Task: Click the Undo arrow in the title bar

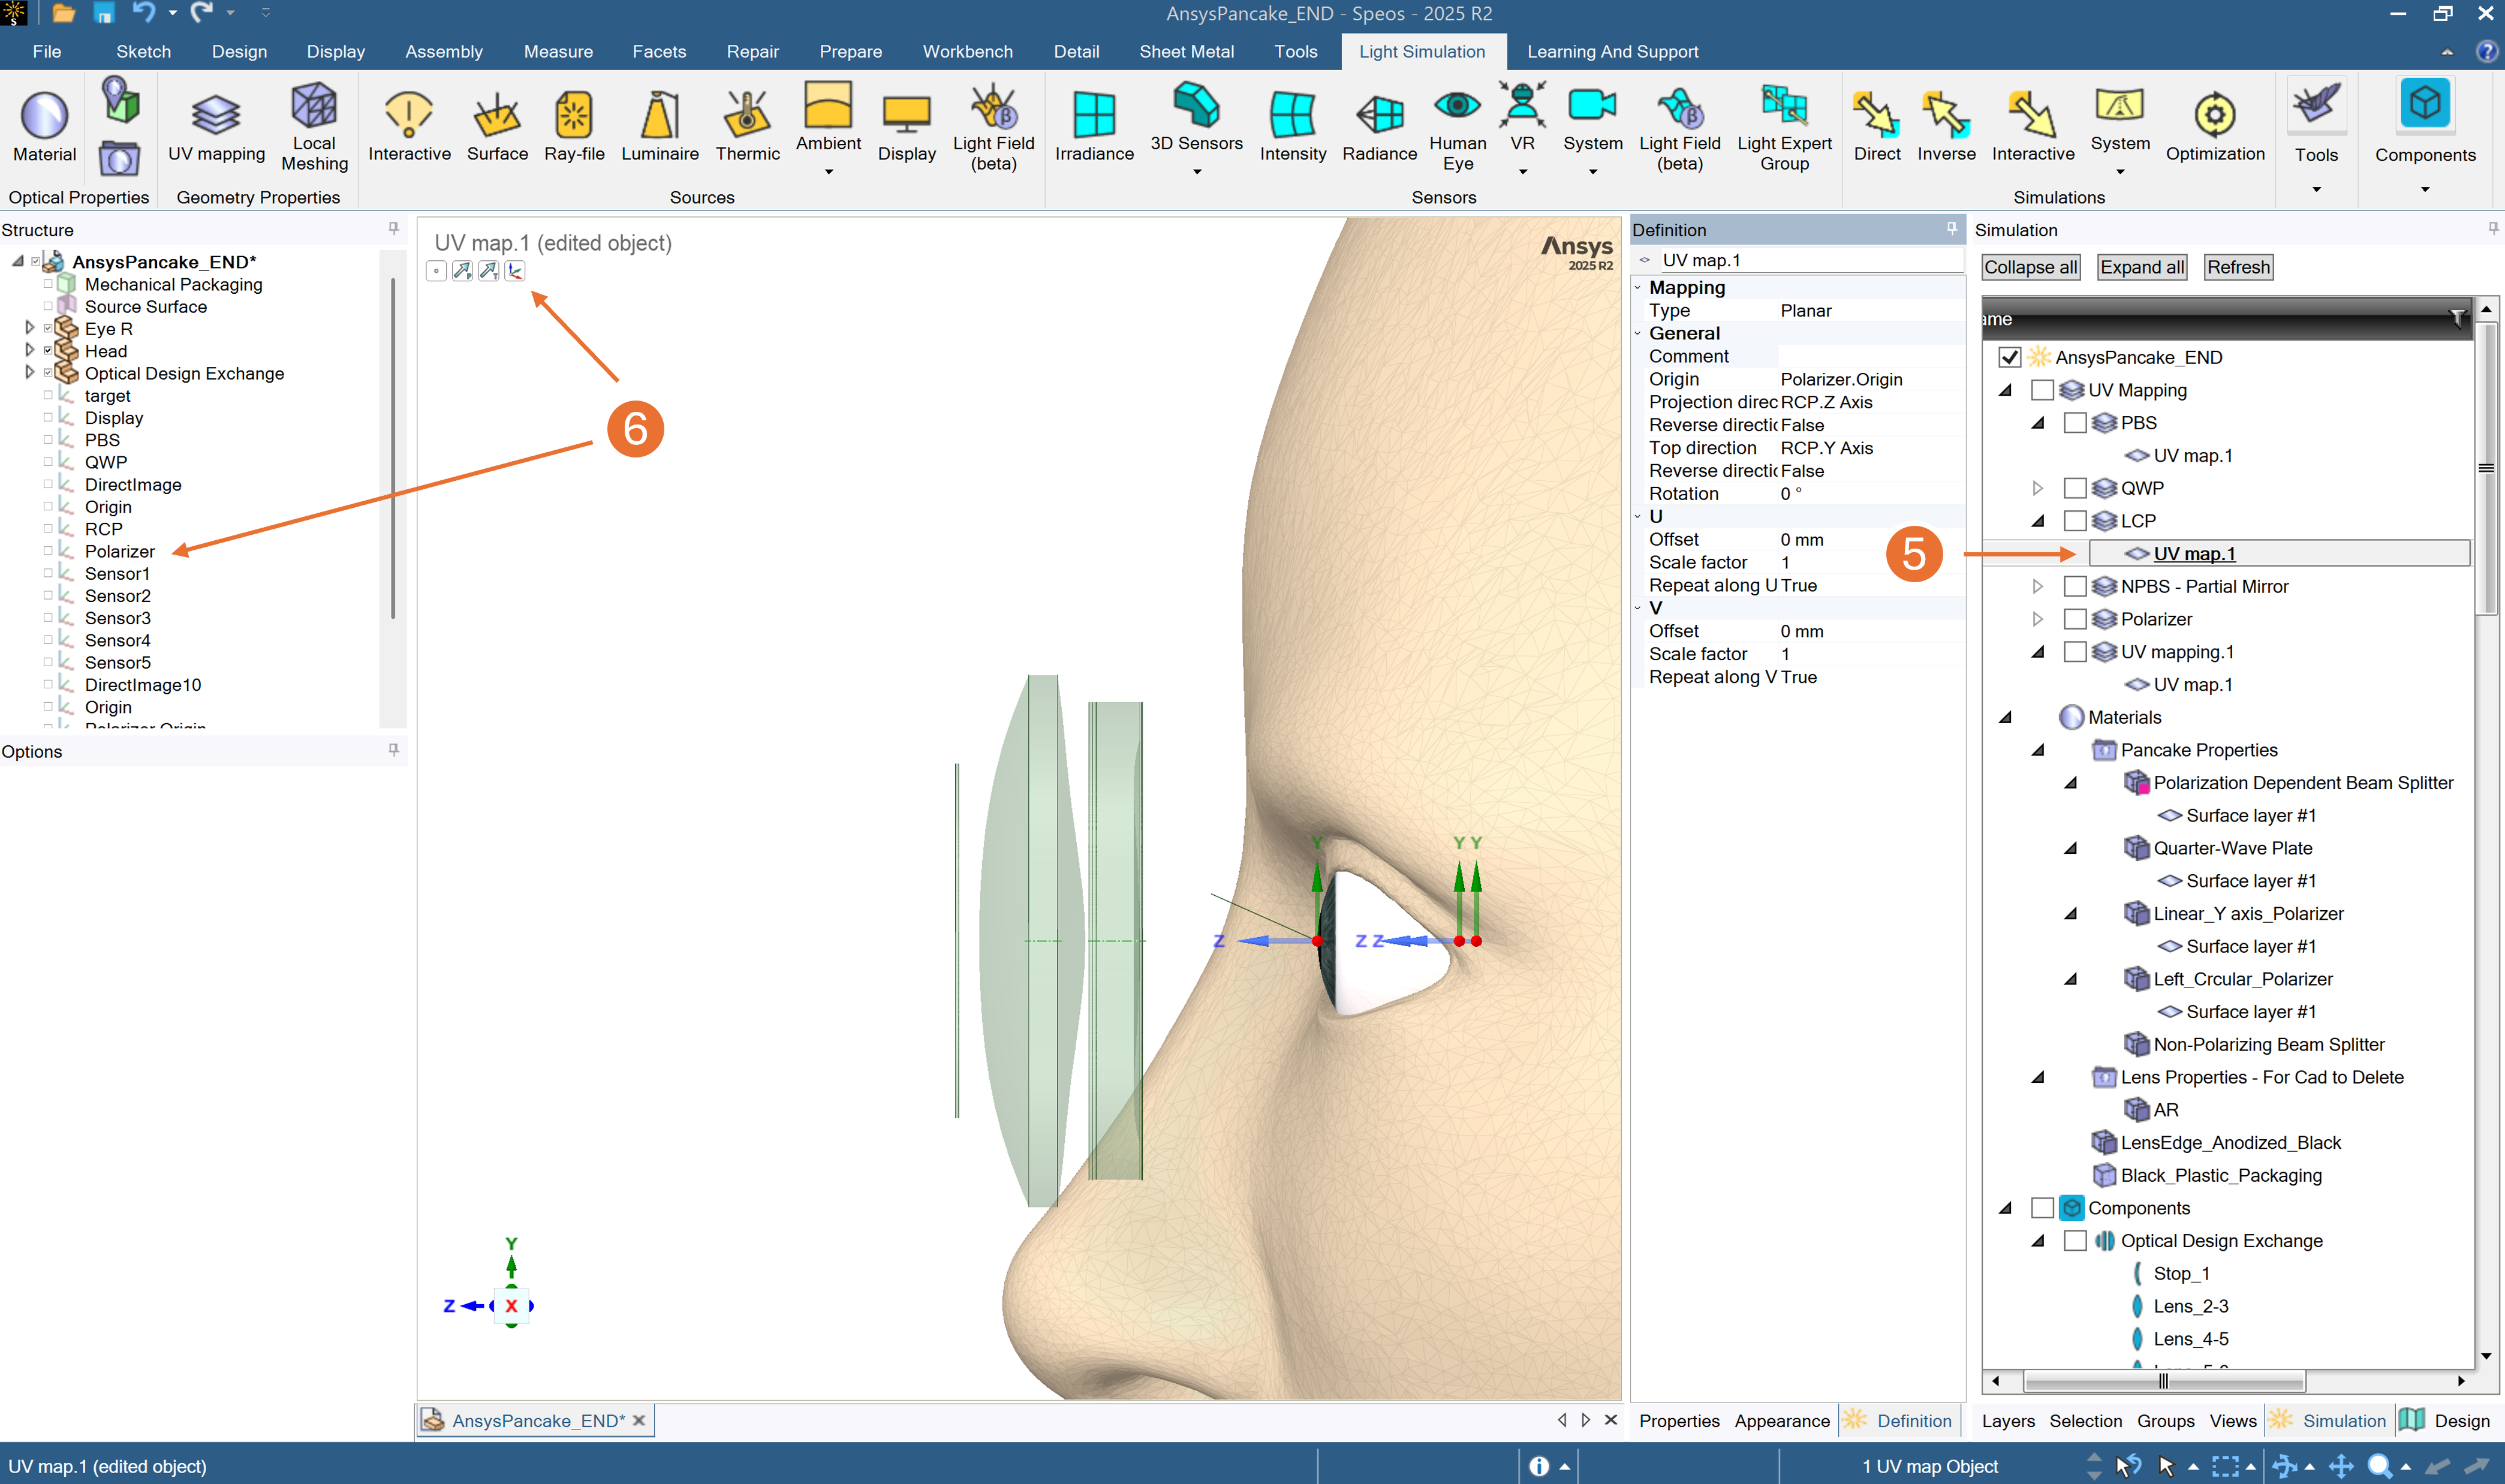Action: [x=144, y=13]
